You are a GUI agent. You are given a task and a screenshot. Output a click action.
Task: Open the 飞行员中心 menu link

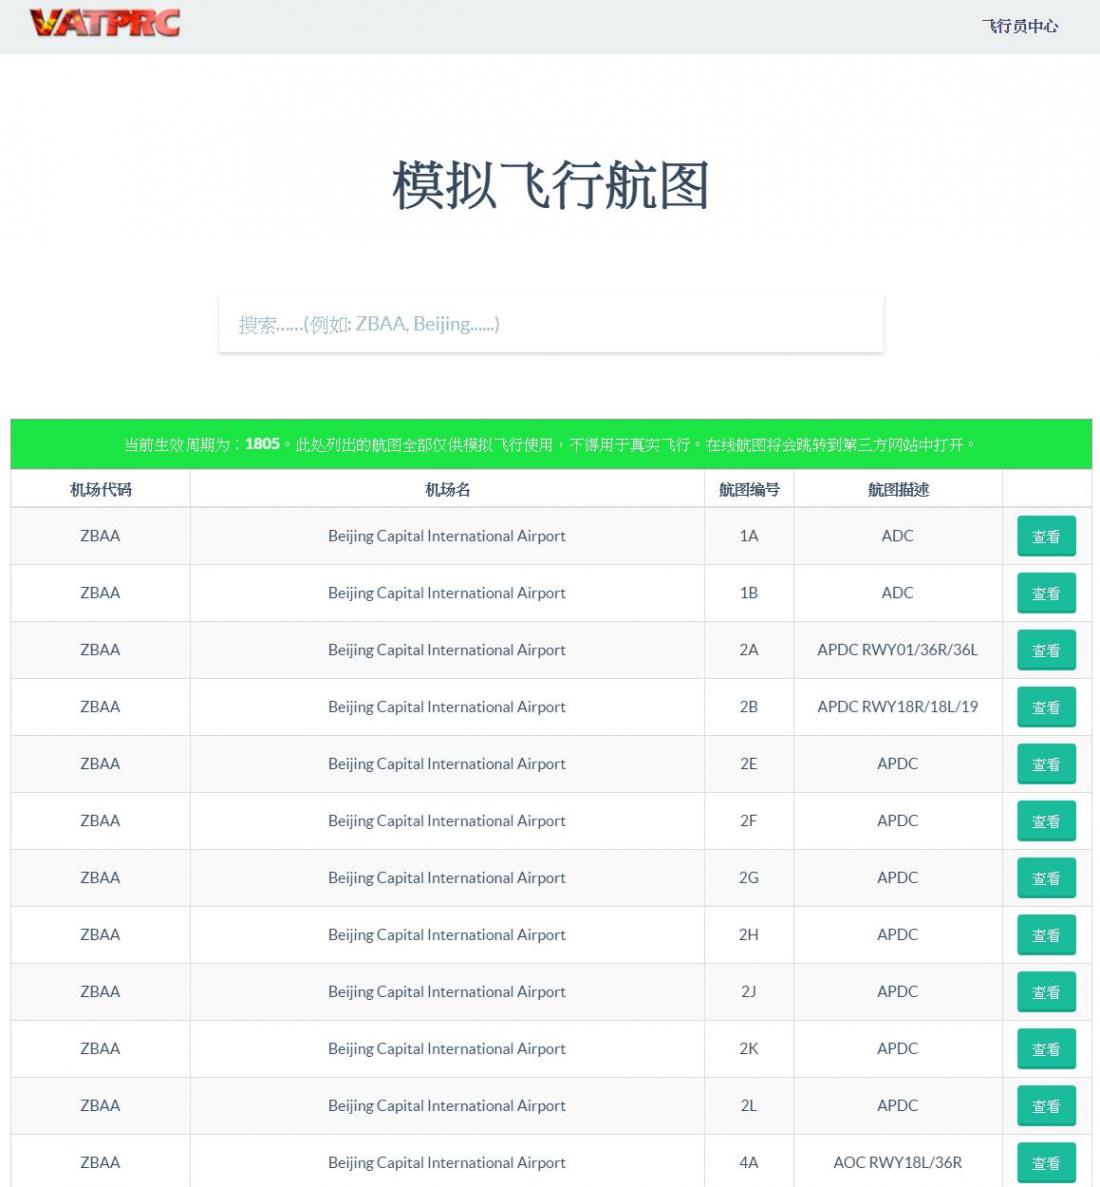point(1020,26)
